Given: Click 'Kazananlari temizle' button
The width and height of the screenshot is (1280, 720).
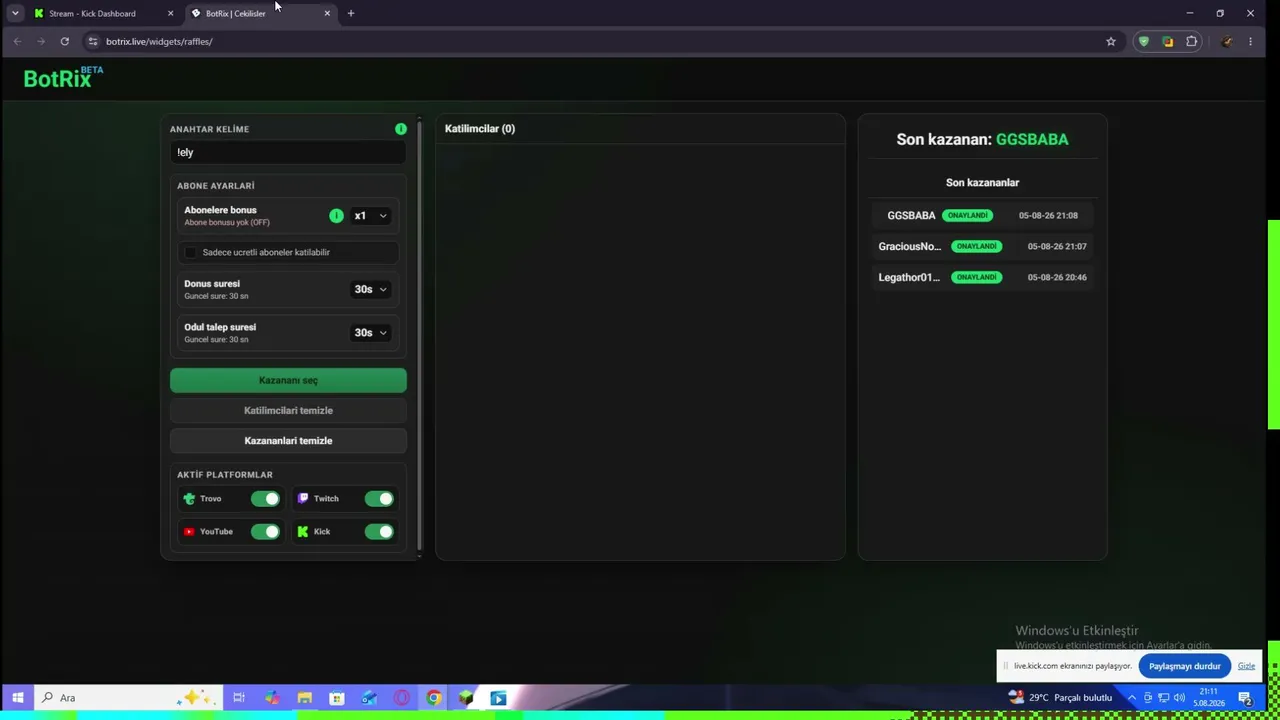Looking at the screenshot, I should pyautogui.click(x=288, y=441).
